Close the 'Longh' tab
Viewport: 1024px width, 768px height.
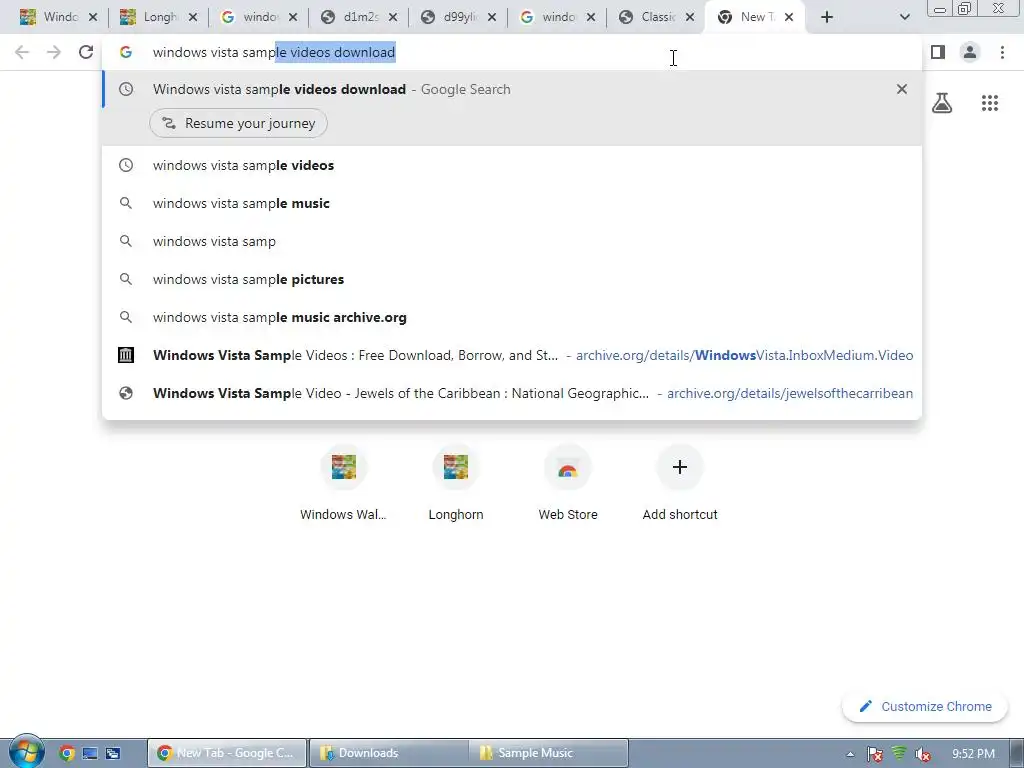[x=193, y=17]
